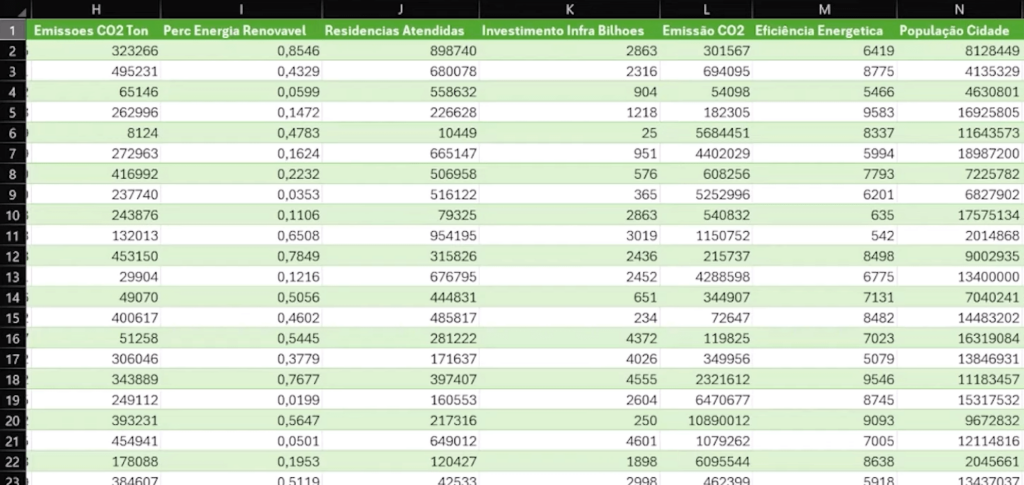This screenshot has width=1024, height=485.
Task: Select cell with value 306046
Action: click(95, 359)
